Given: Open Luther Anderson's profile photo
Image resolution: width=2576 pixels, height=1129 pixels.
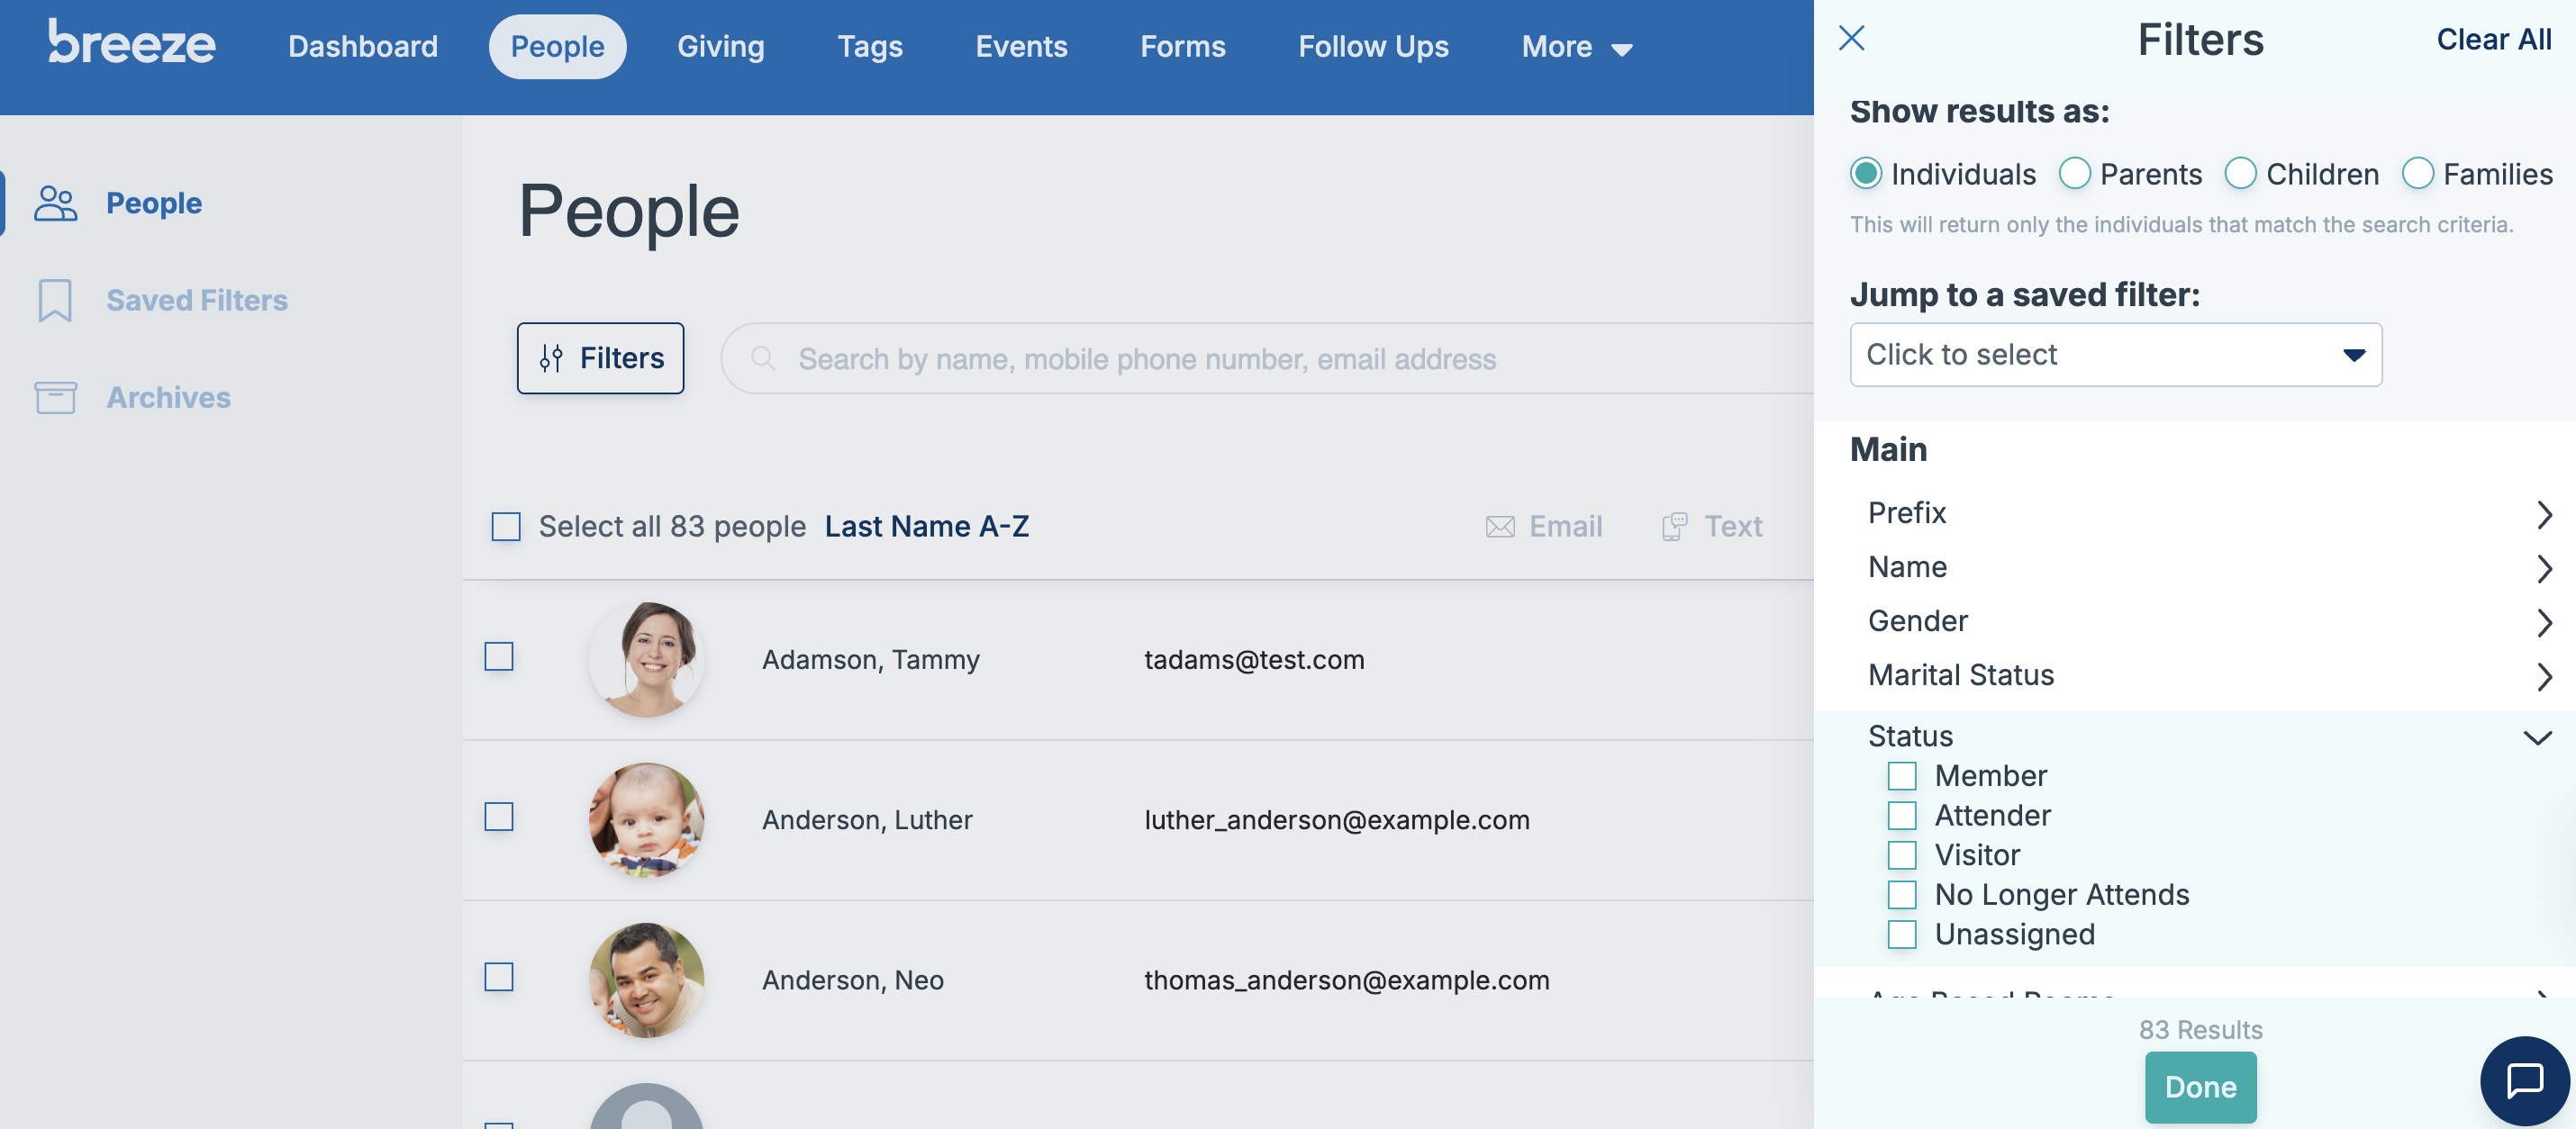Looking at the screenshot, I should [647, 819].
